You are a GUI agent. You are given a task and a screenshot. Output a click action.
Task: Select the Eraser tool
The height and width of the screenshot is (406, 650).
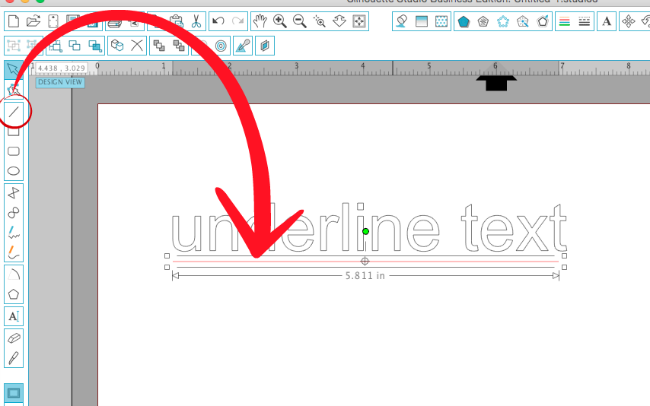point(14,338)
